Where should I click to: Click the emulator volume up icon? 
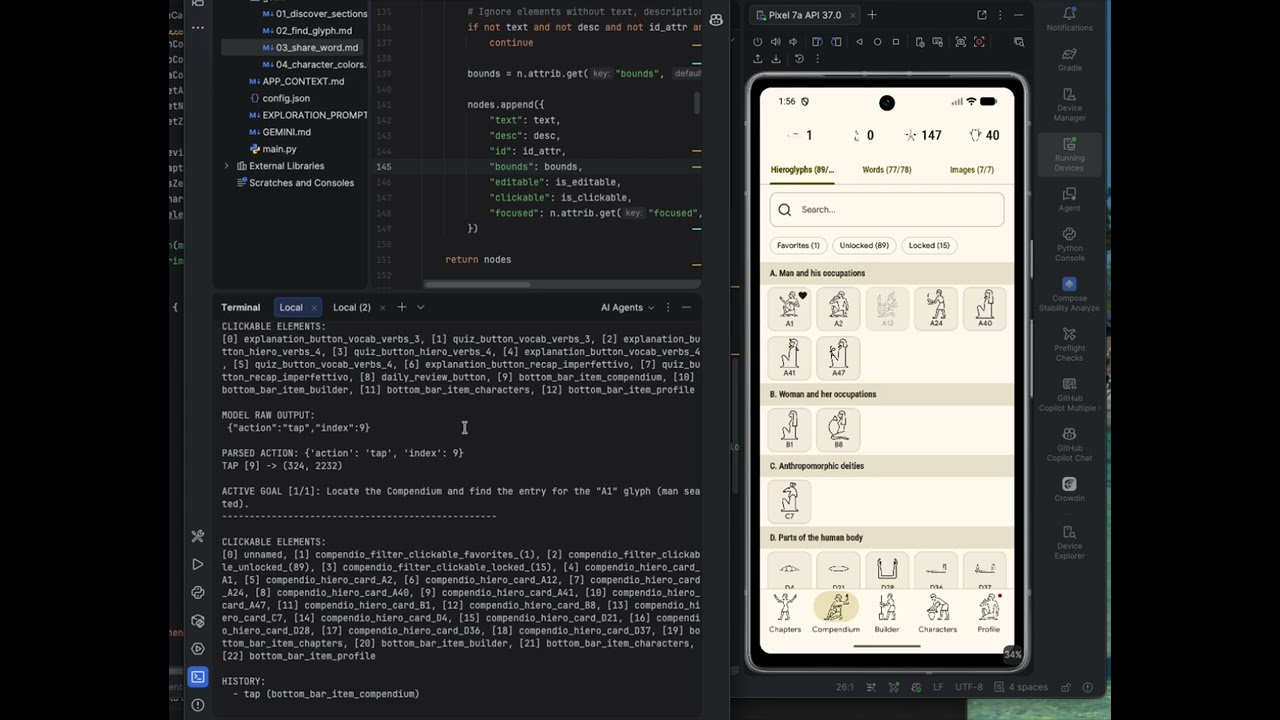click(775, 42)
